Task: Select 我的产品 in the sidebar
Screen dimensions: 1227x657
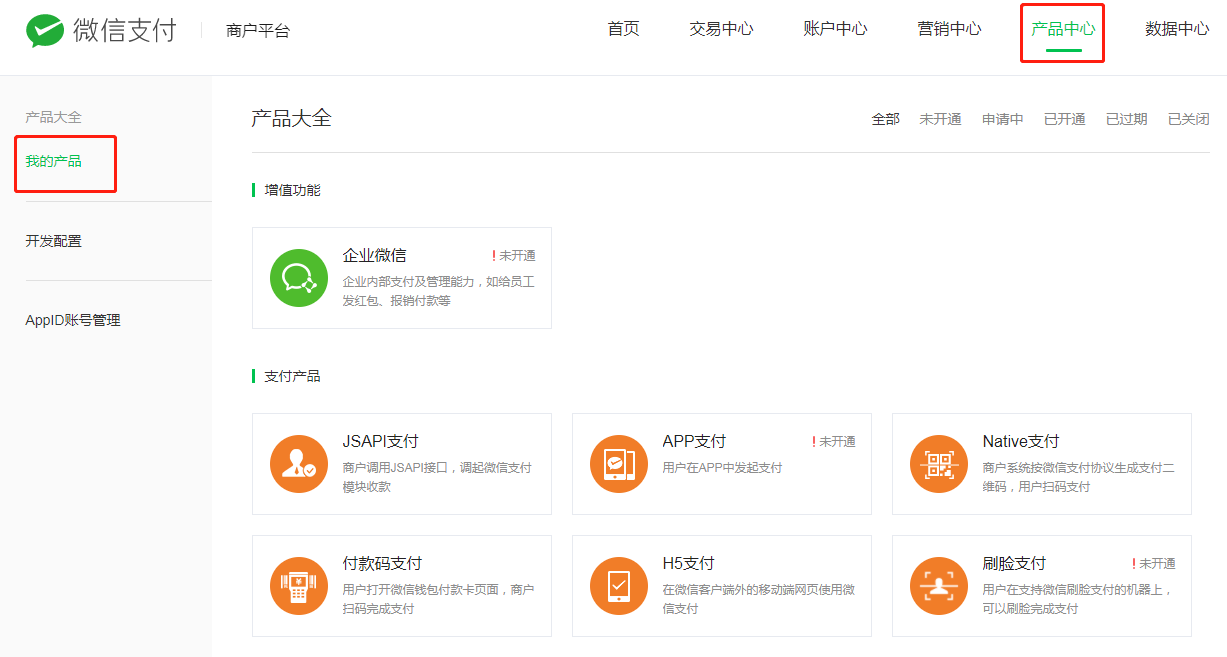Action: click(54, 161)
